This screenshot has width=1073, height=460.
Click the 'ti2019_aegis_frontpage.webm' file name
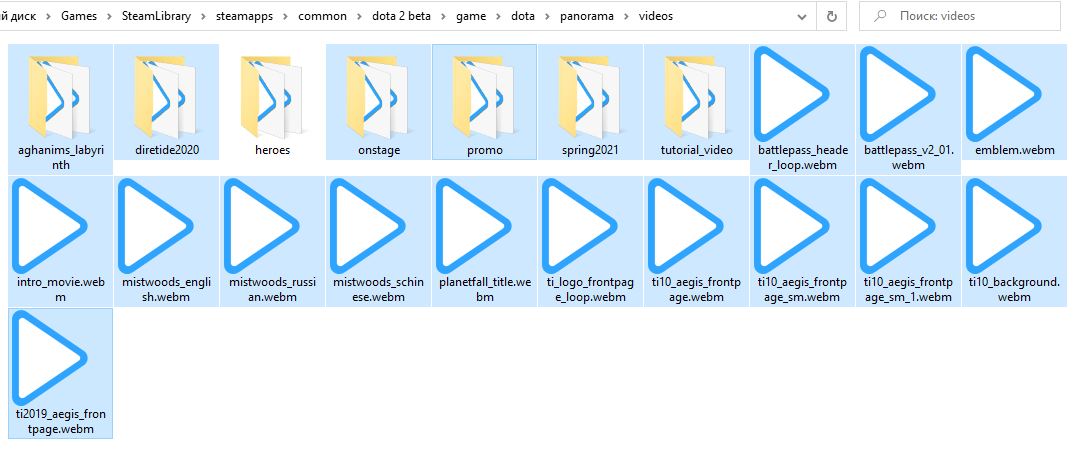[x=60, y=422]
